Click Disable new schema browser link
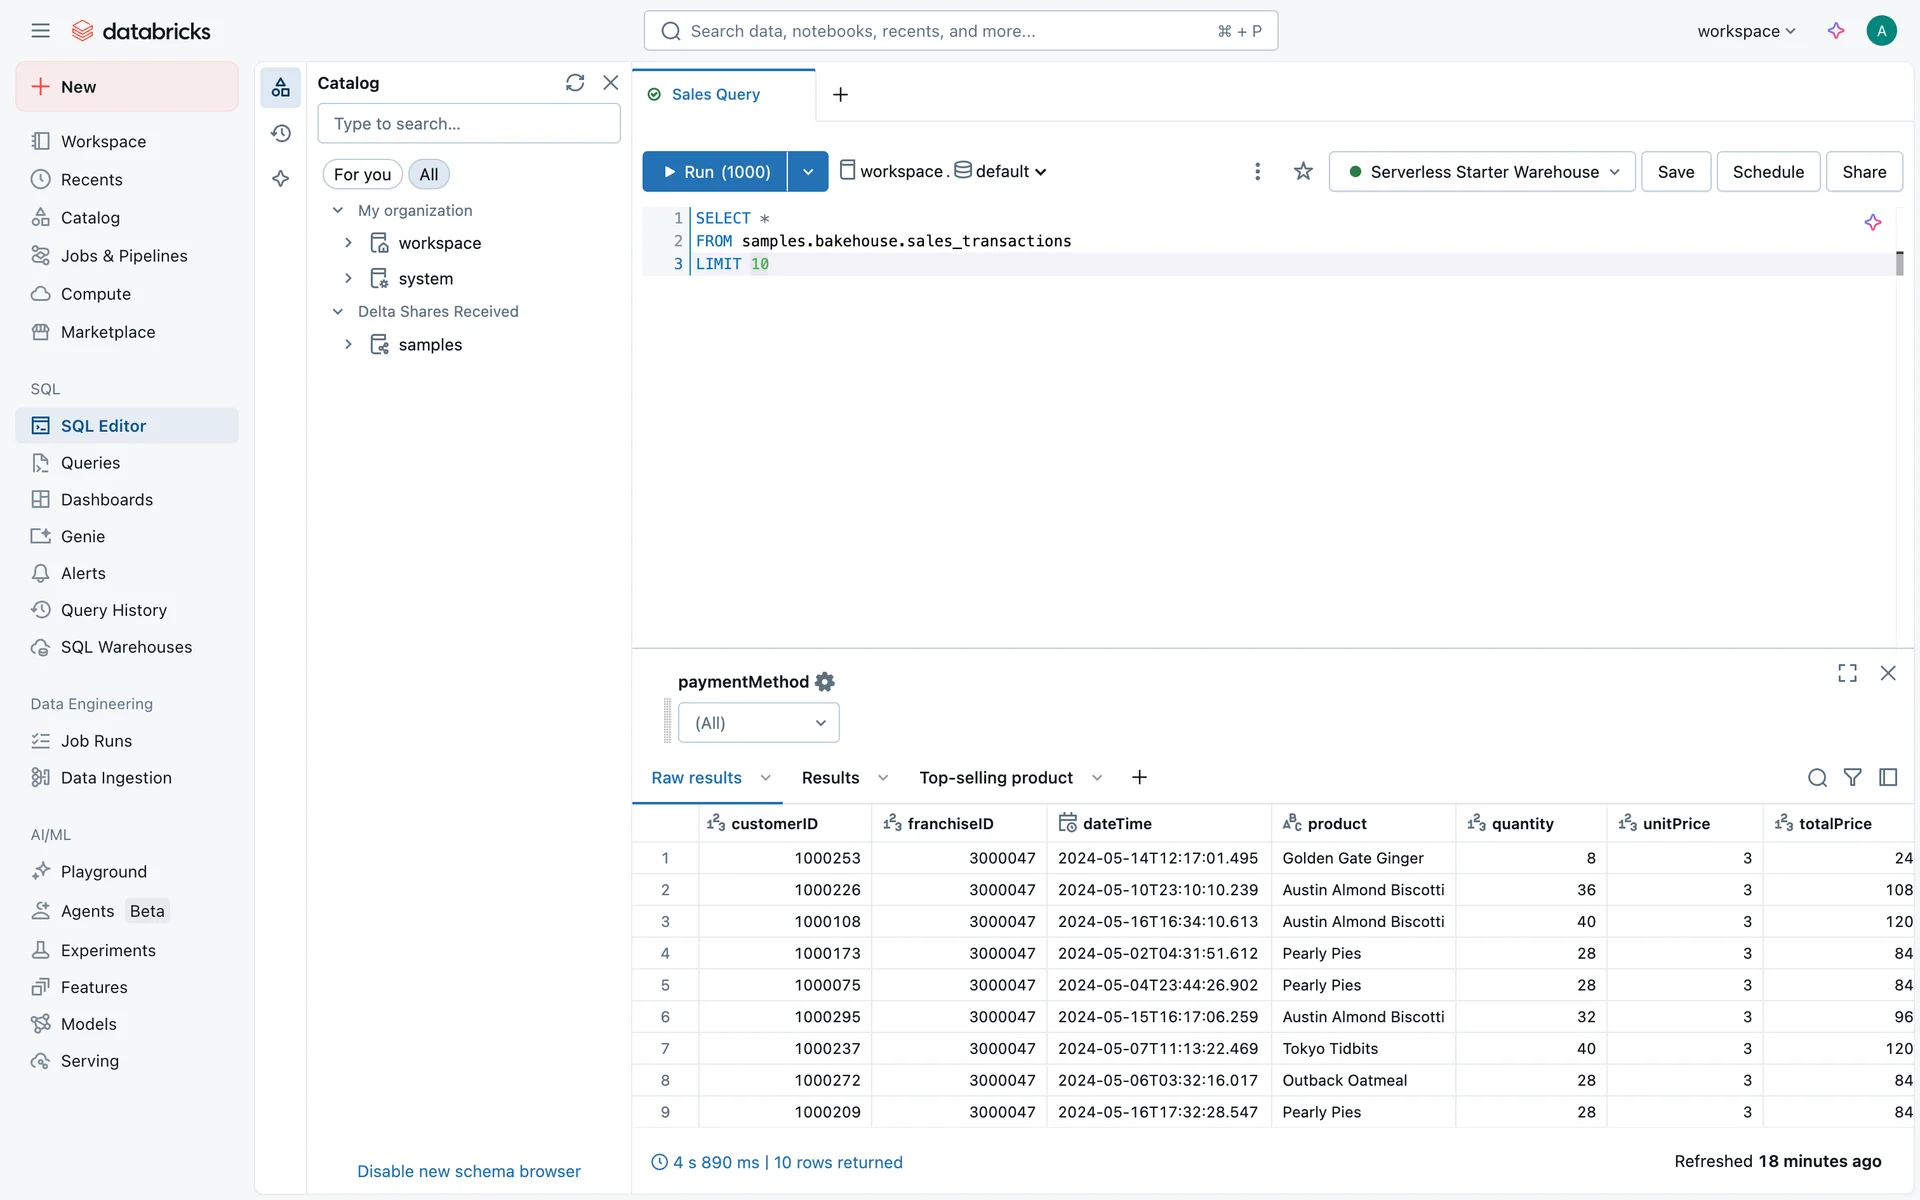Image resolution: width=1920 pixels, height=1200 pixels. [468, 1171]
